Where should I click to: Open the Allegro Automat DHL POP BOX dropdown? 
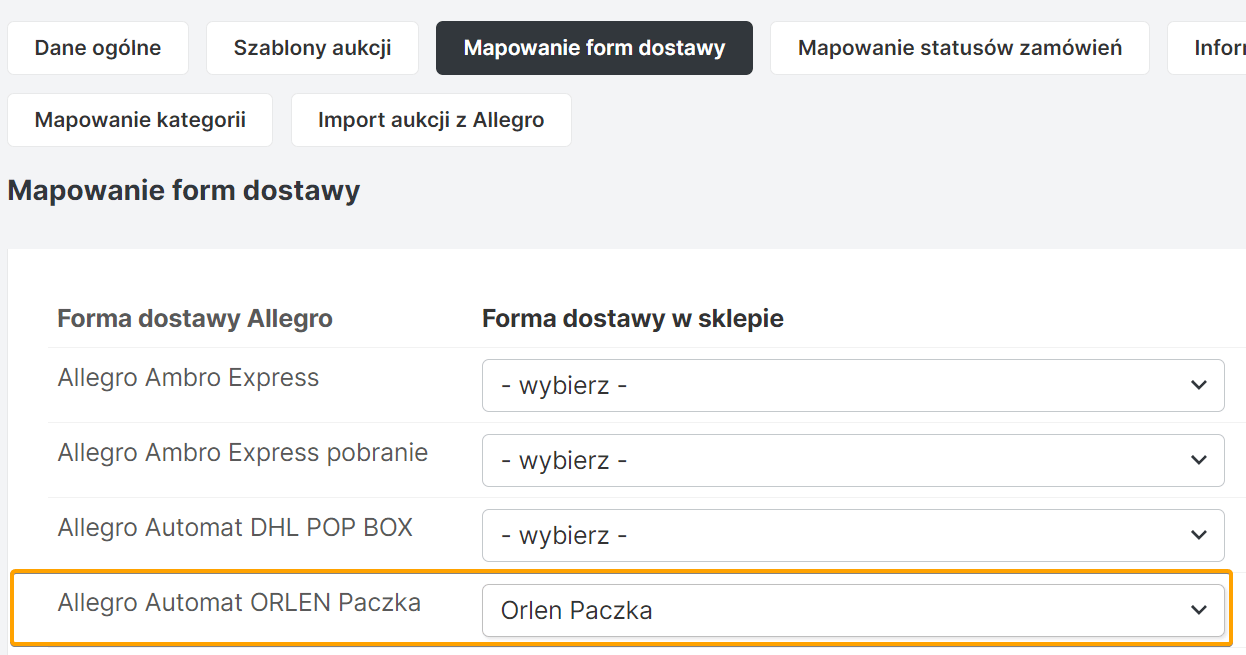(x=852, y=535)
